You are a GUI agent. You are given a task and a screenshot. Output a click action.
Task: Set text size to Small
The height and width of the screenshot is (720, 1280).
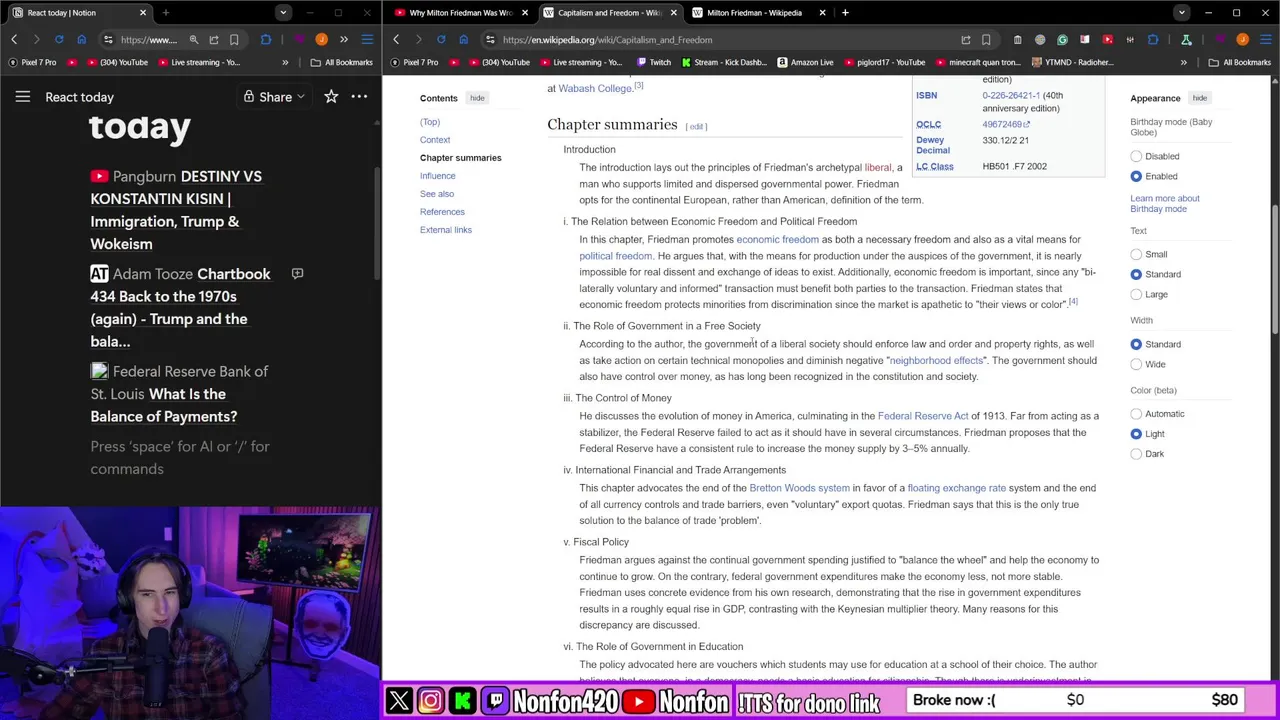[1136, 254]
